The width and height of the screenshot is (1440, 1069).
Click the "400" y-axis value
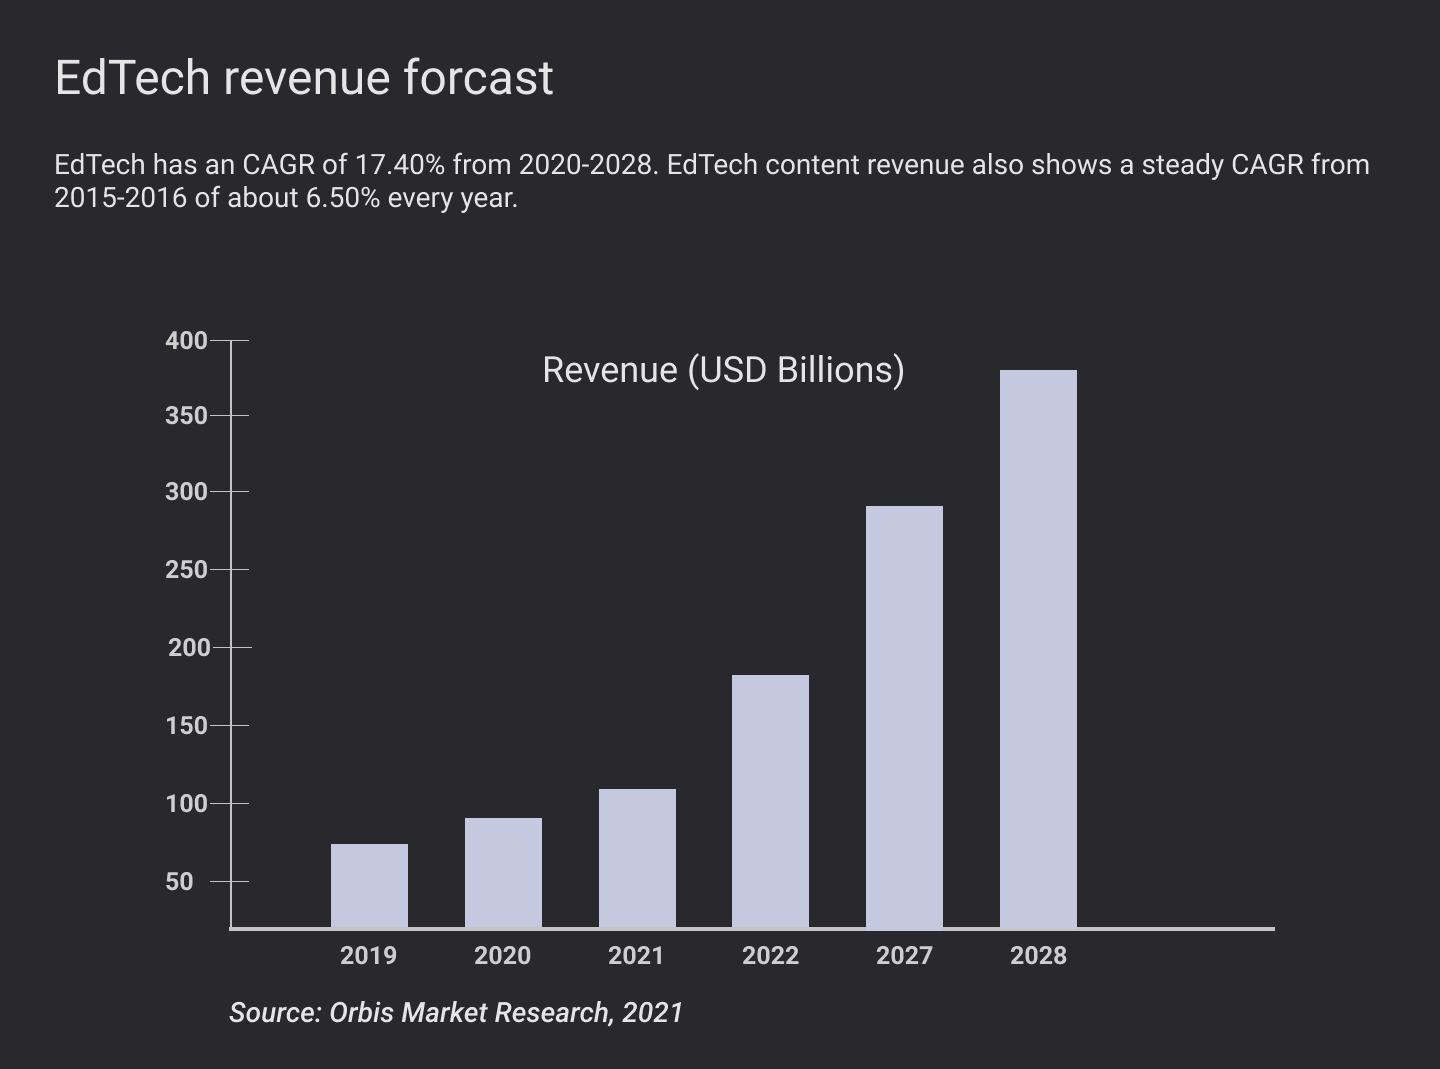point(187,341)
